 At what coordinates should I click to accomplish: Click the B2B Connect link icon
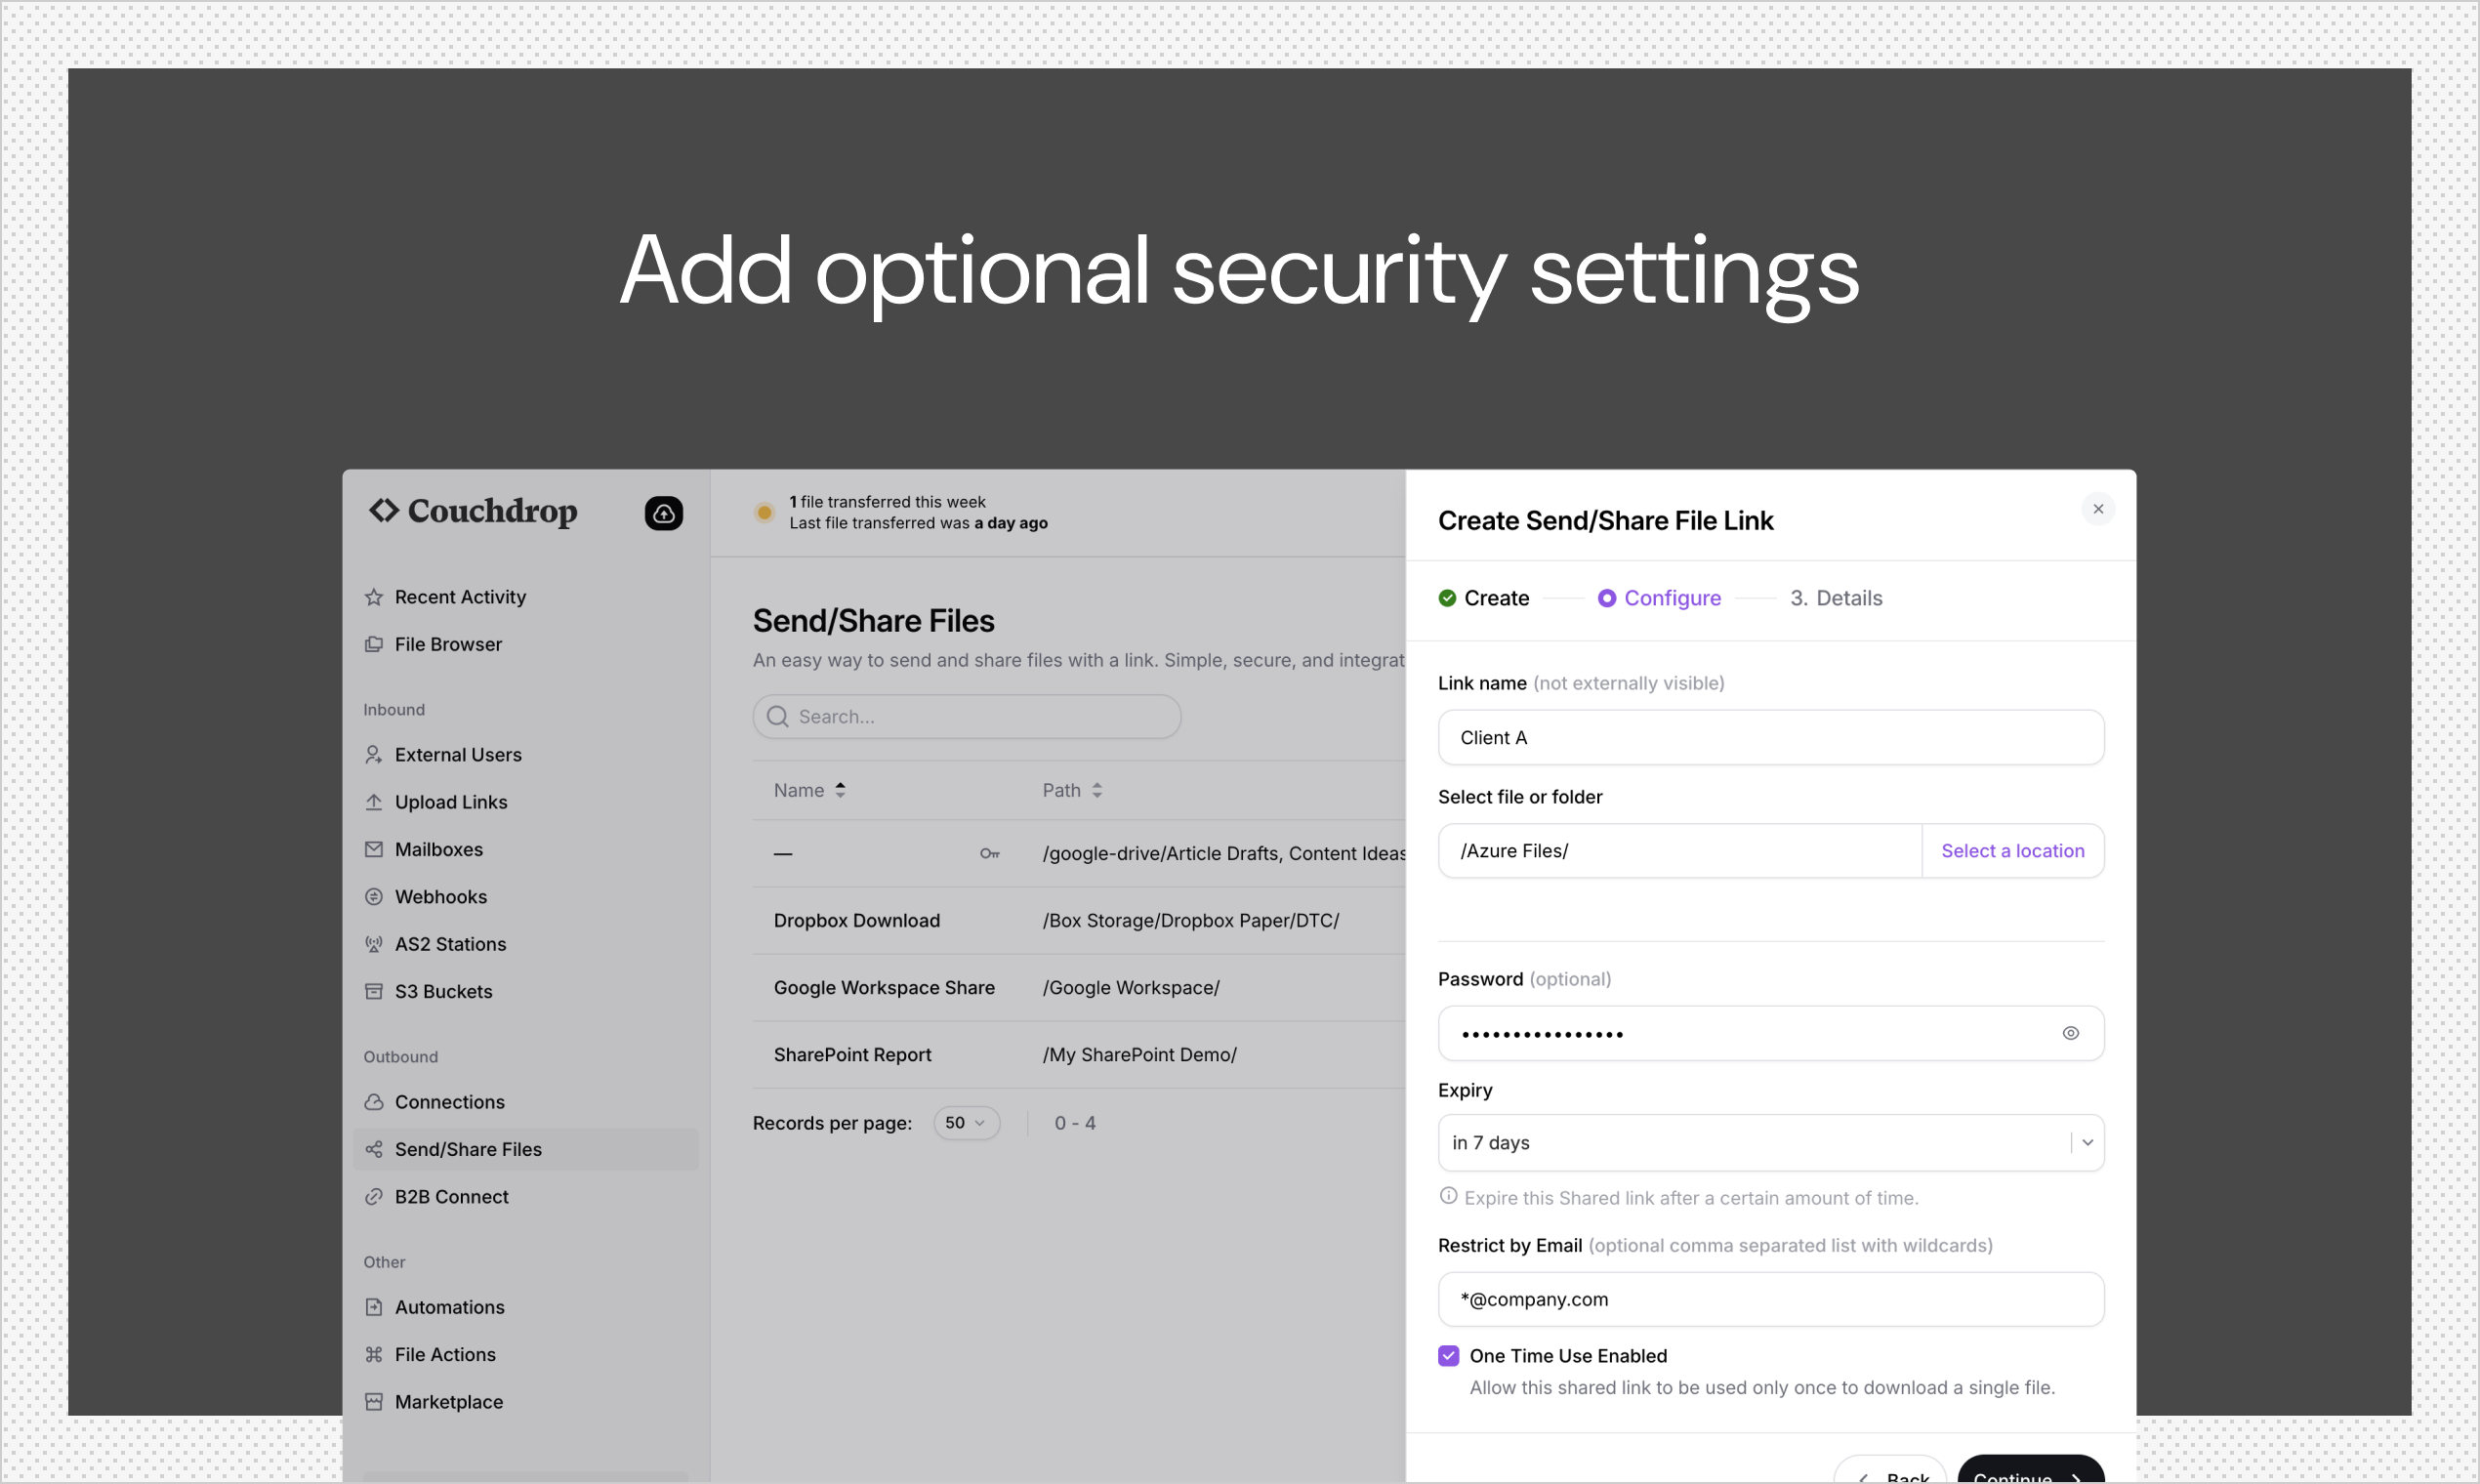(x=374, y=1197)
